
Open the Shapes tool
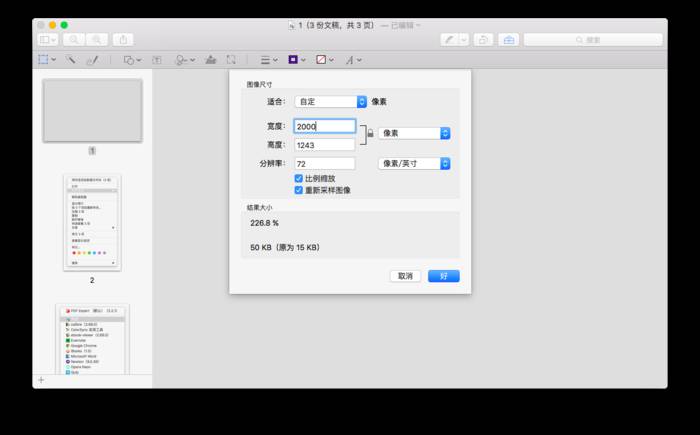click(x=129, y=60)
